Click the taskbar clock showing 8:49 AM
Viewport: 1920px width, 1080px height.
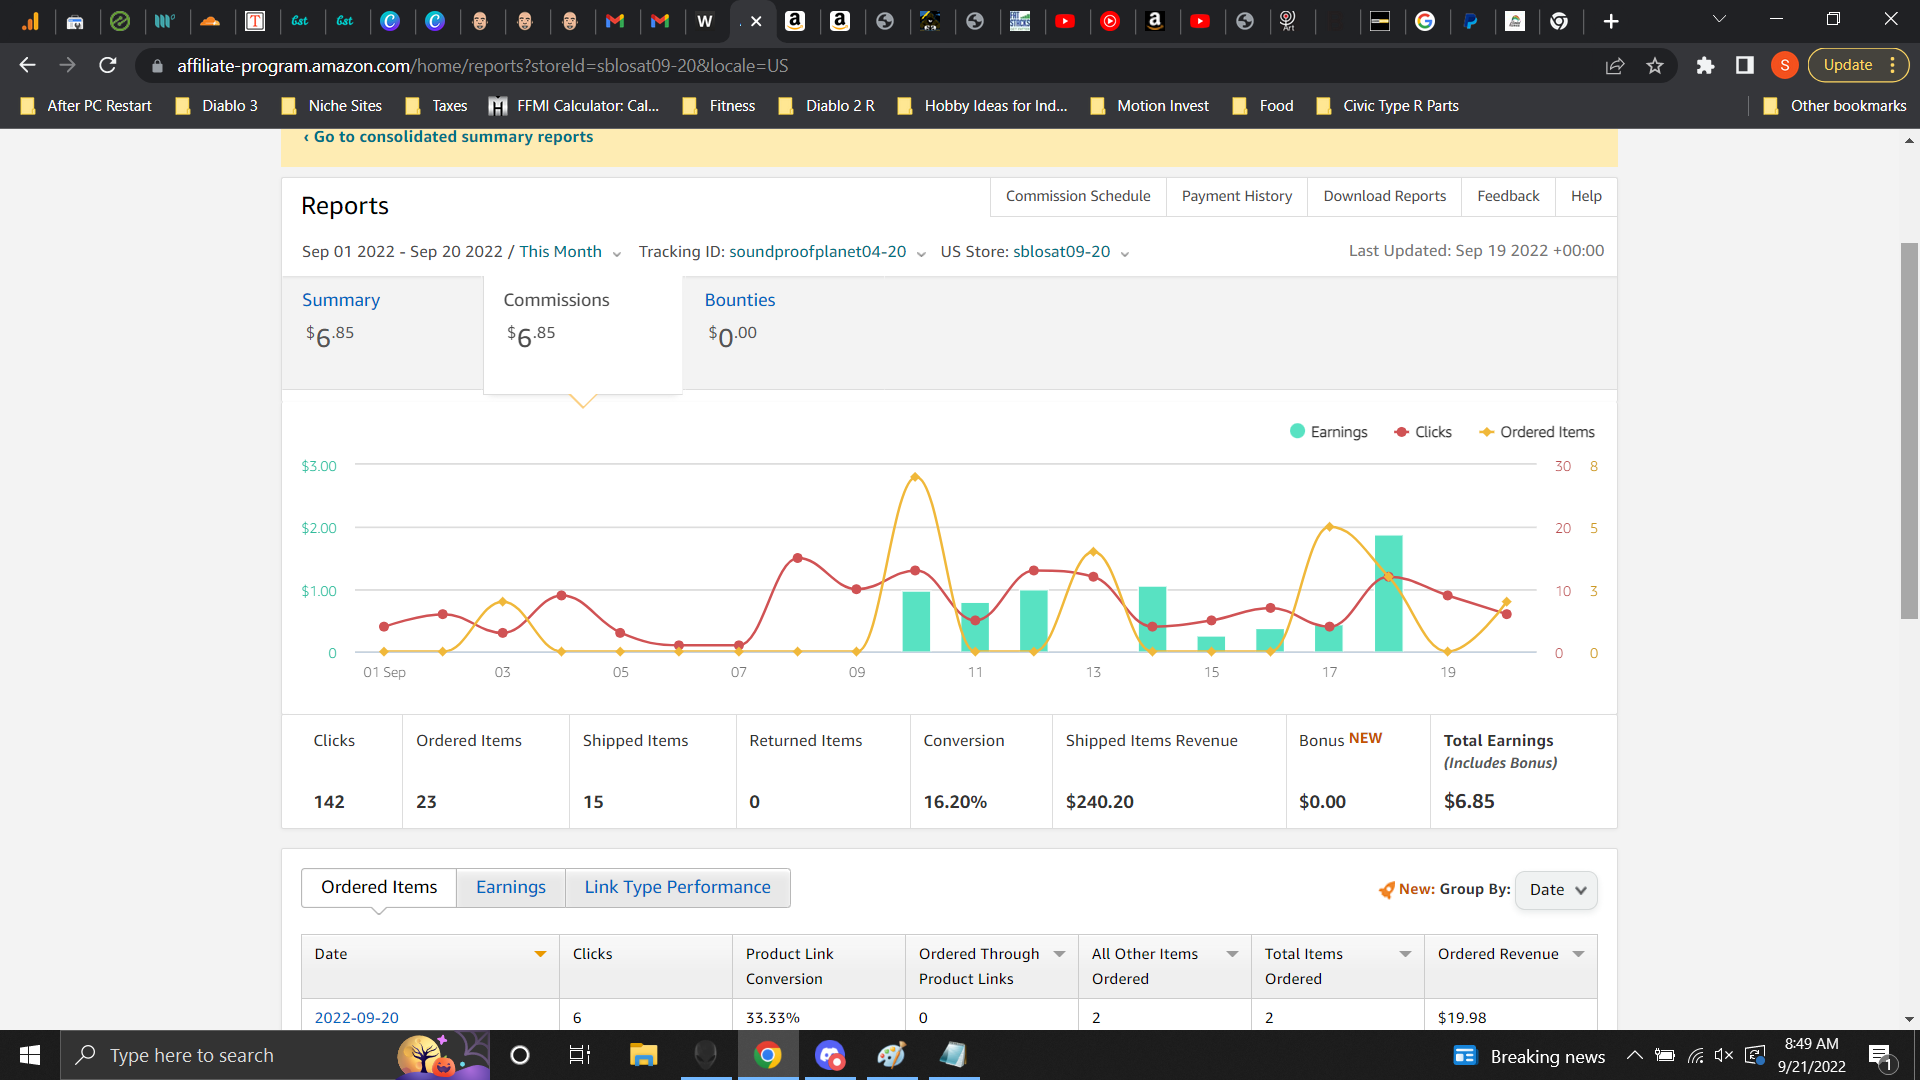[x=1811, y=1055]
